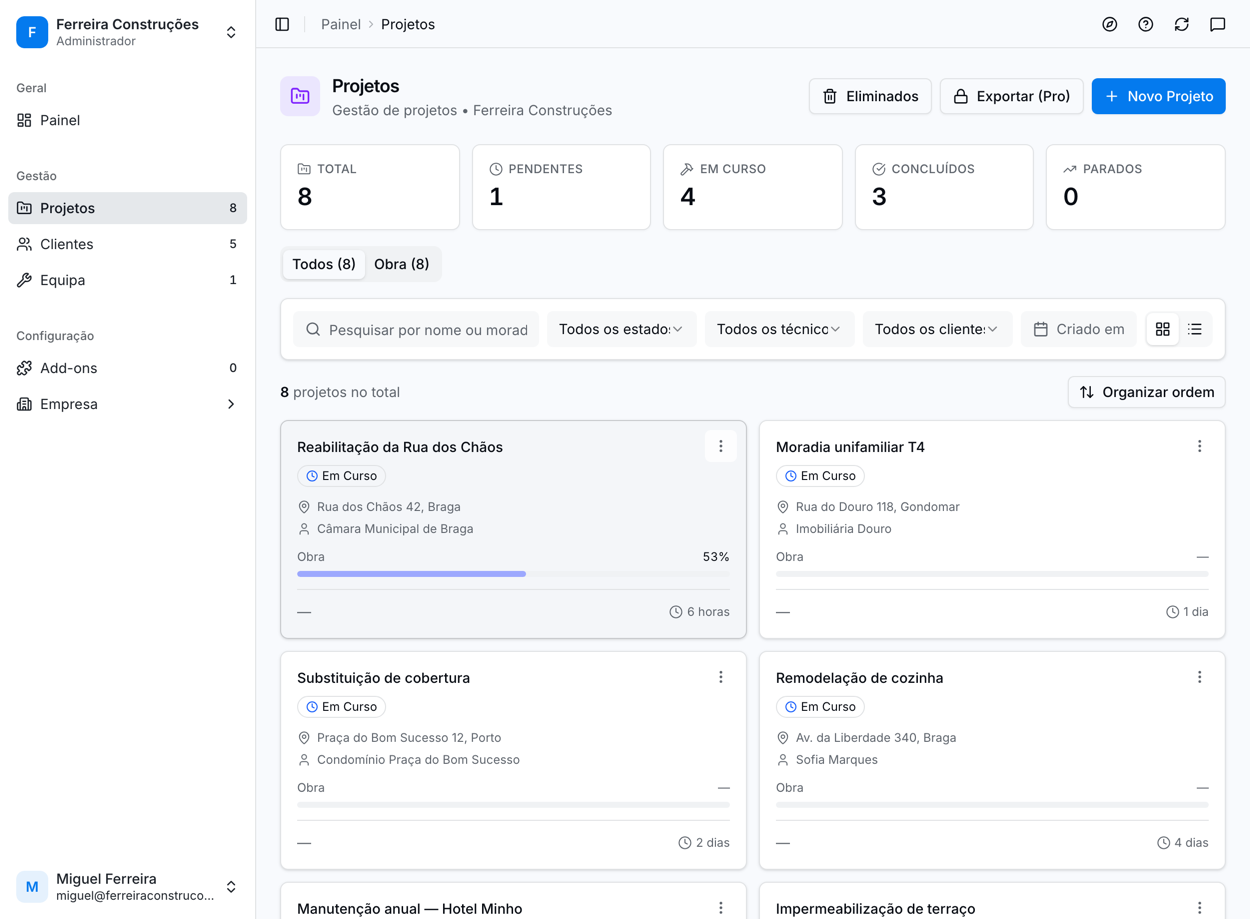Open options menu for Substituição de cobertura
Screen dimensions: 1250x919
coord(721,678)
